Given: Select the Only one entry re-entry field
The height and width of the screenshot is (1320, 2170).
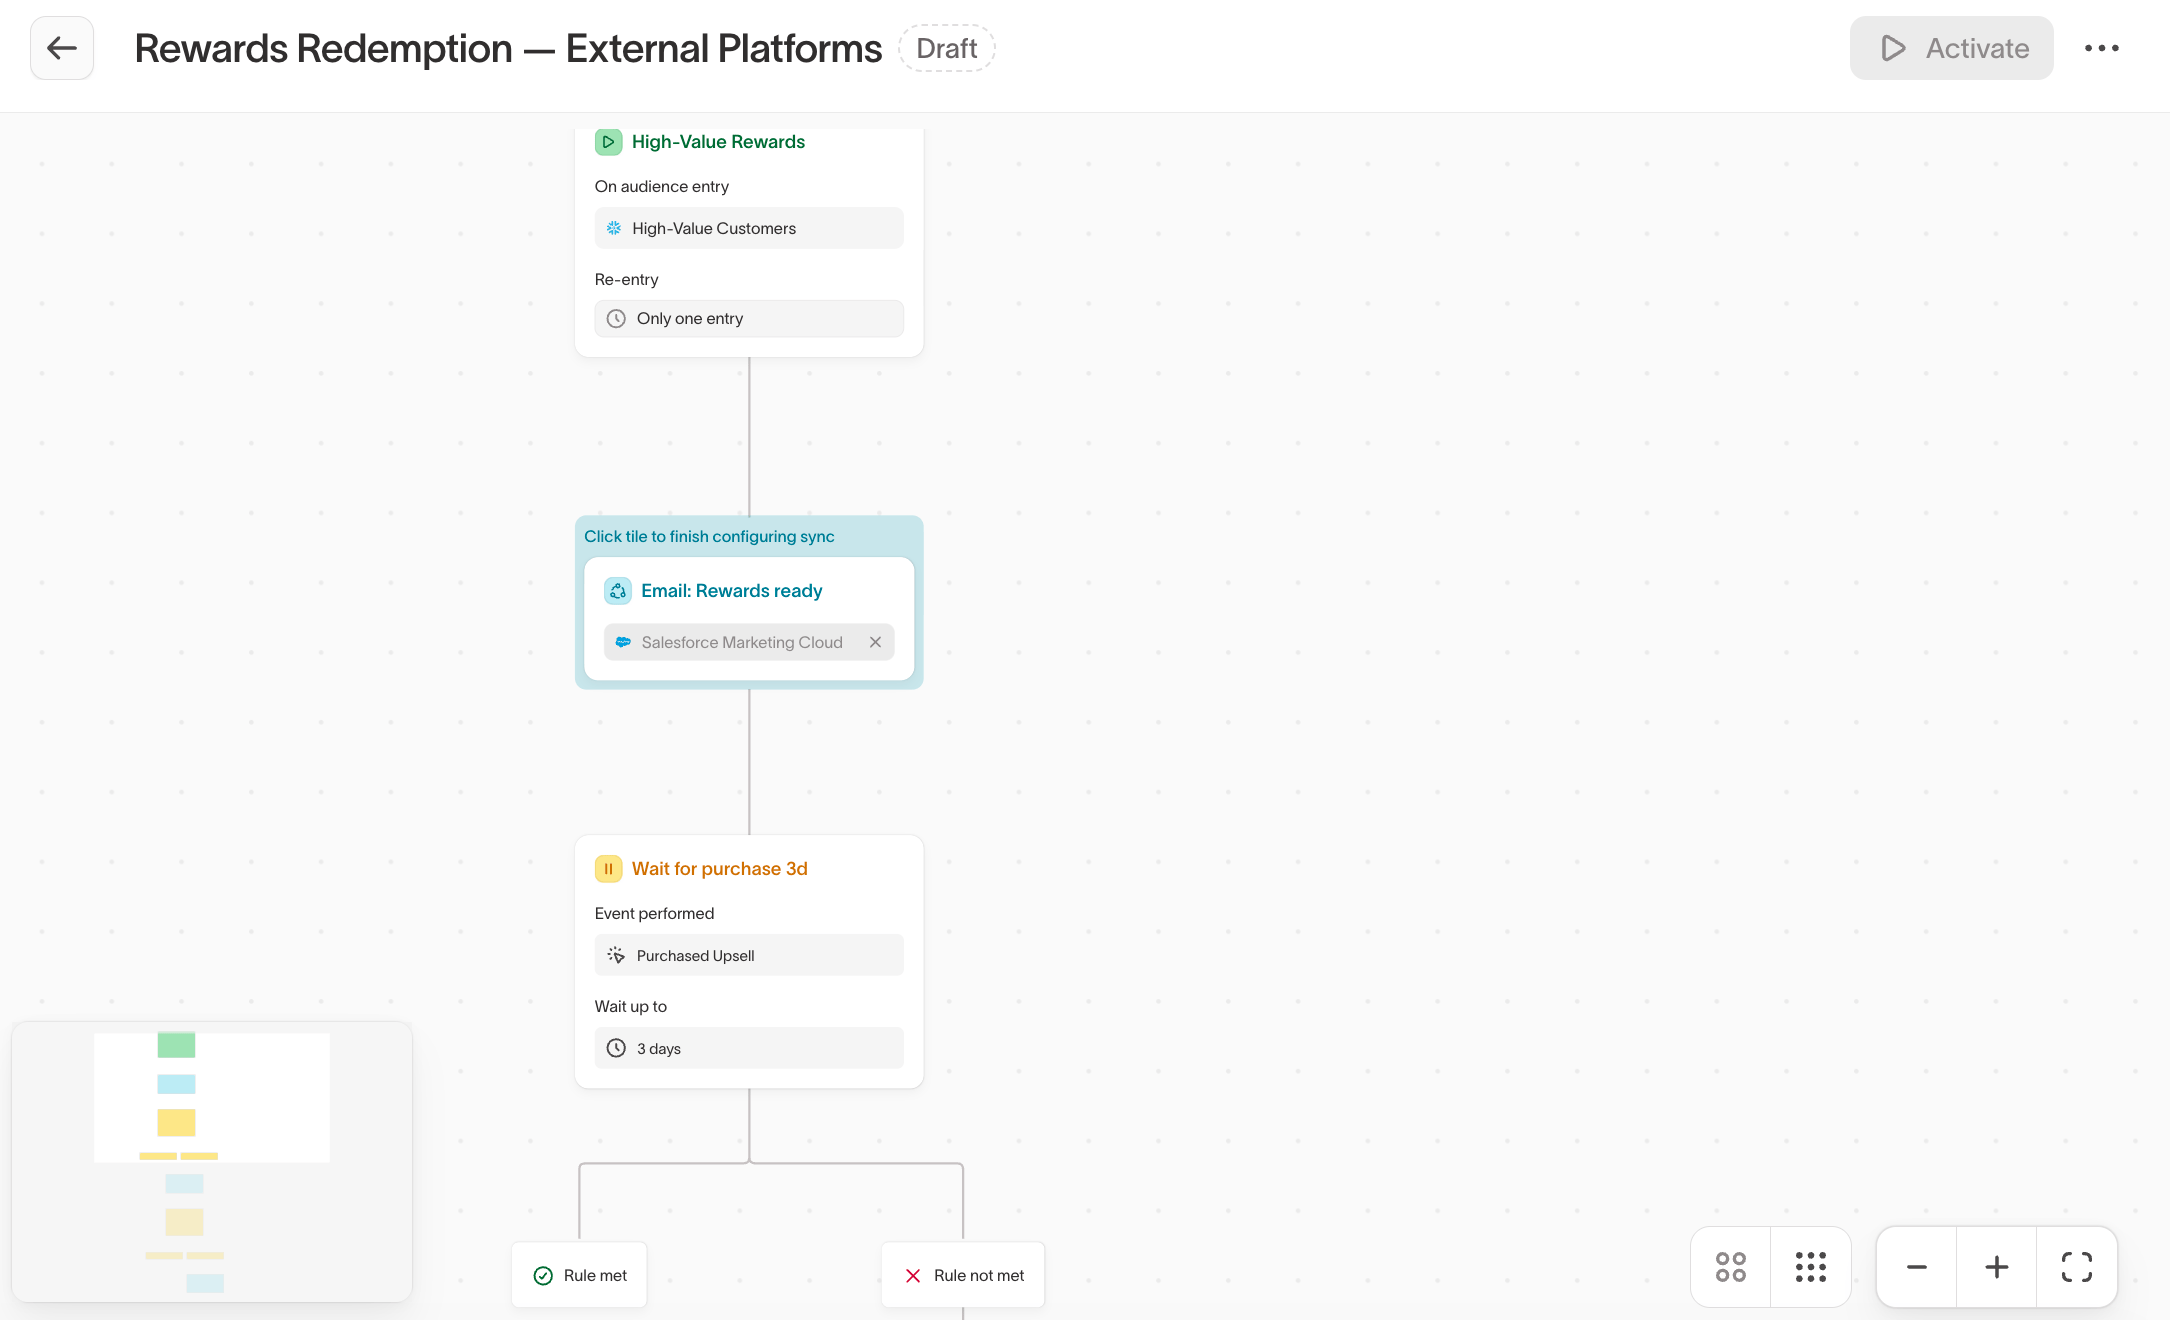Looking at the screenshot, I should click(x=749, y=318).
